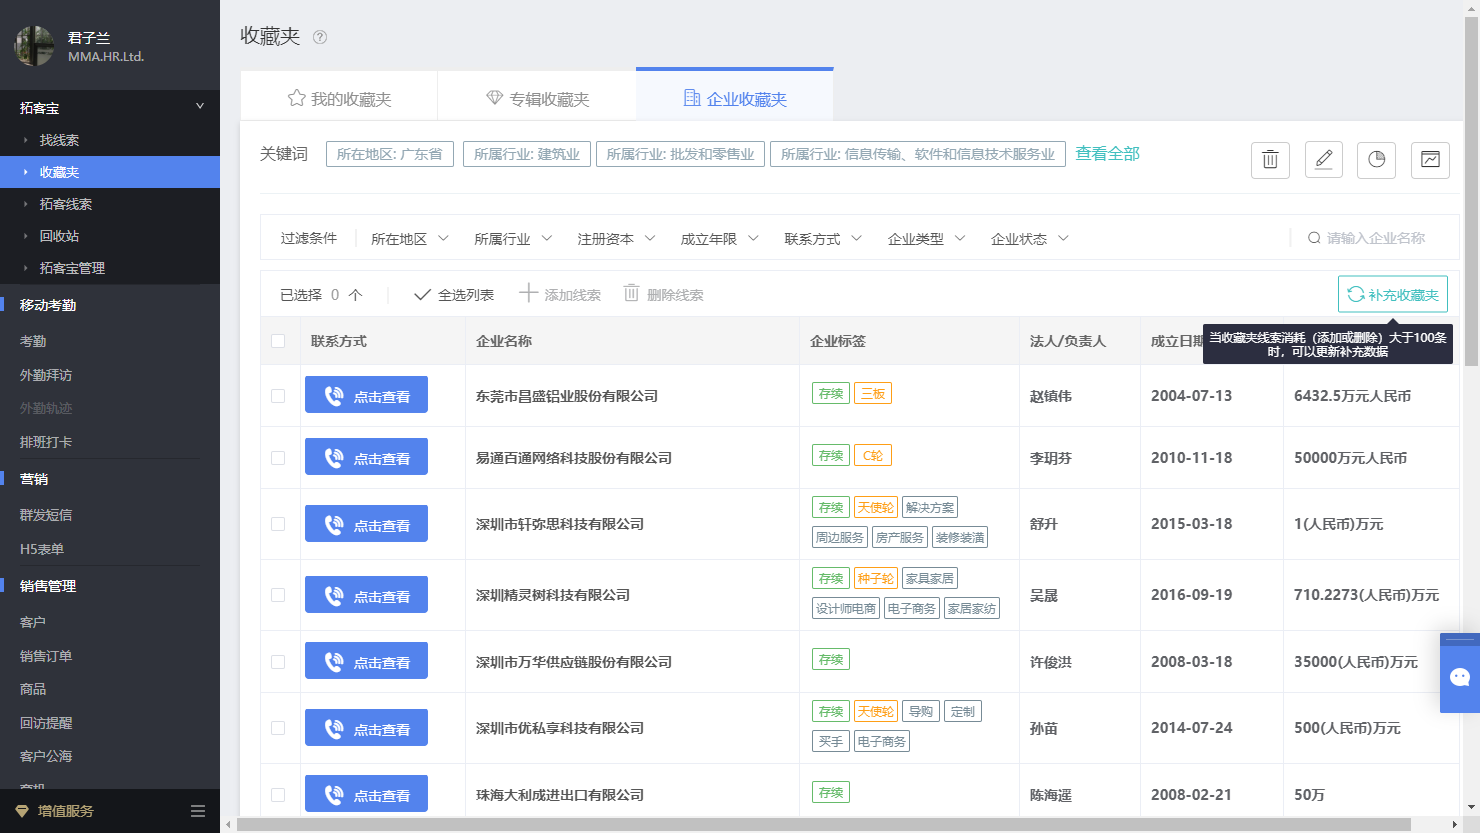Click the 全选列表 button

[x=454, y=295]
